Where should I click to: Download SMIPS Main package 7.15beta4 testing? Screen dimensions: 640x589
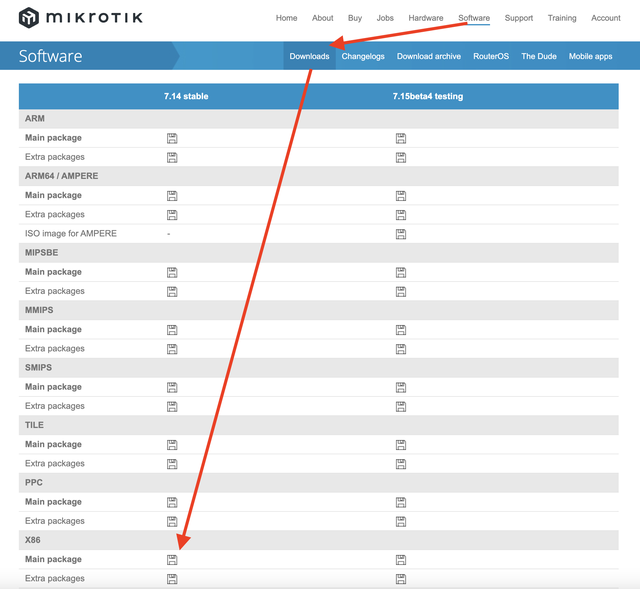[x=401, y=387]
